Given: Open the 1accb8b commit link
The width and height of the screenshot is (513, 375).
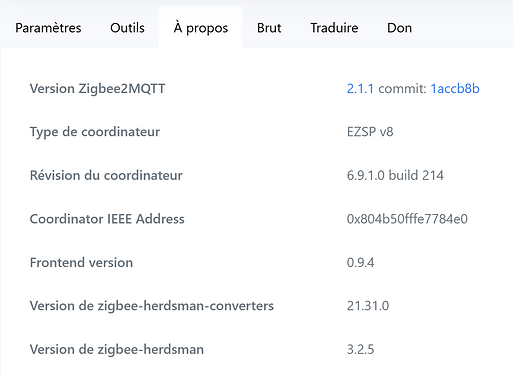Looking at the screenshot, I should coord(455,89).
